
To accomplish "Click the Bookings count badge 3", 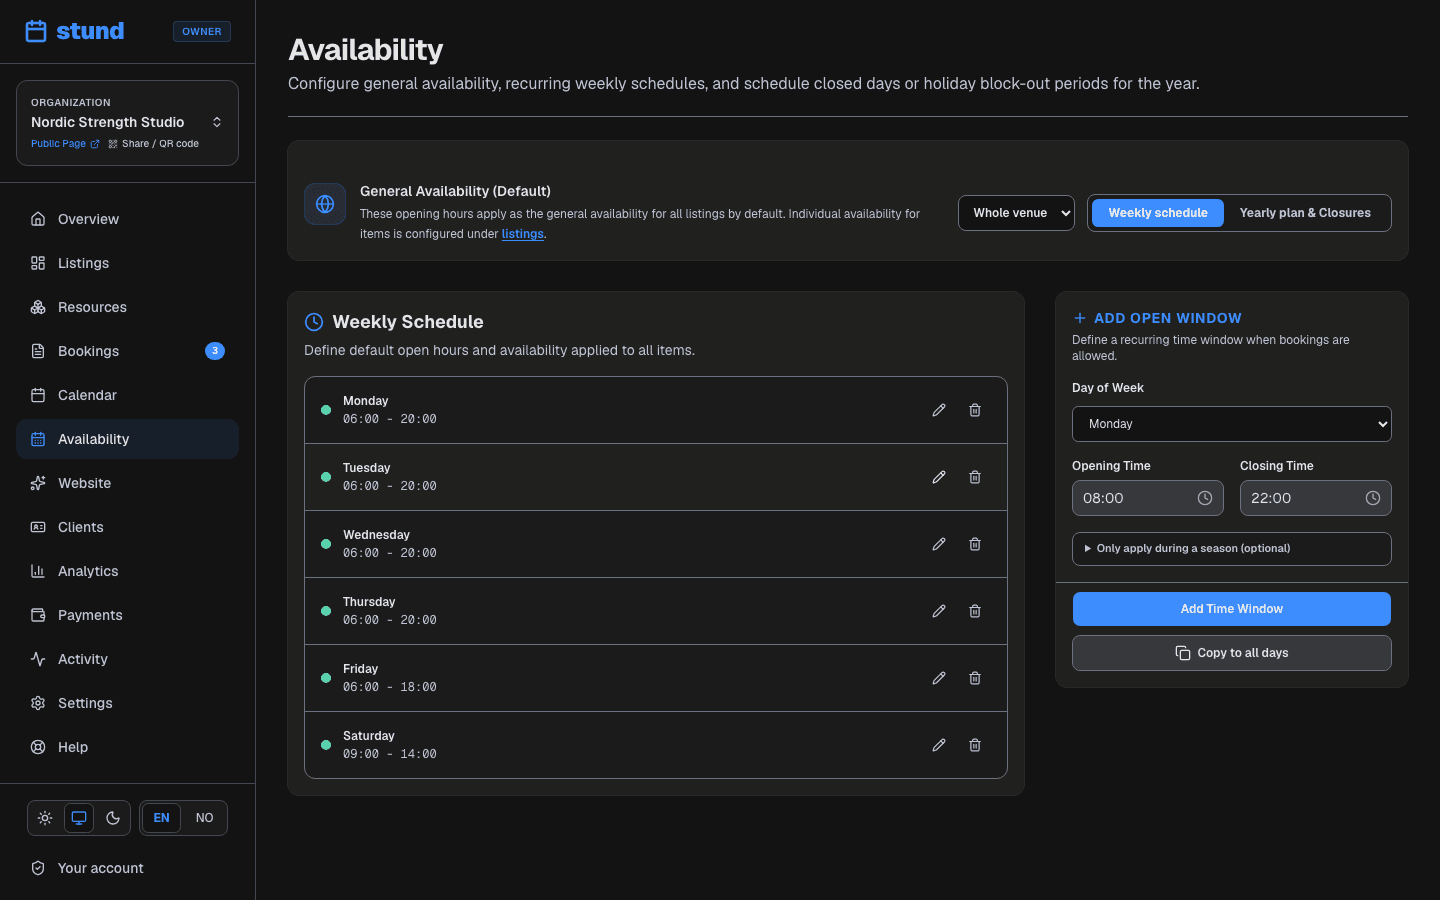I will pos(215,351).
